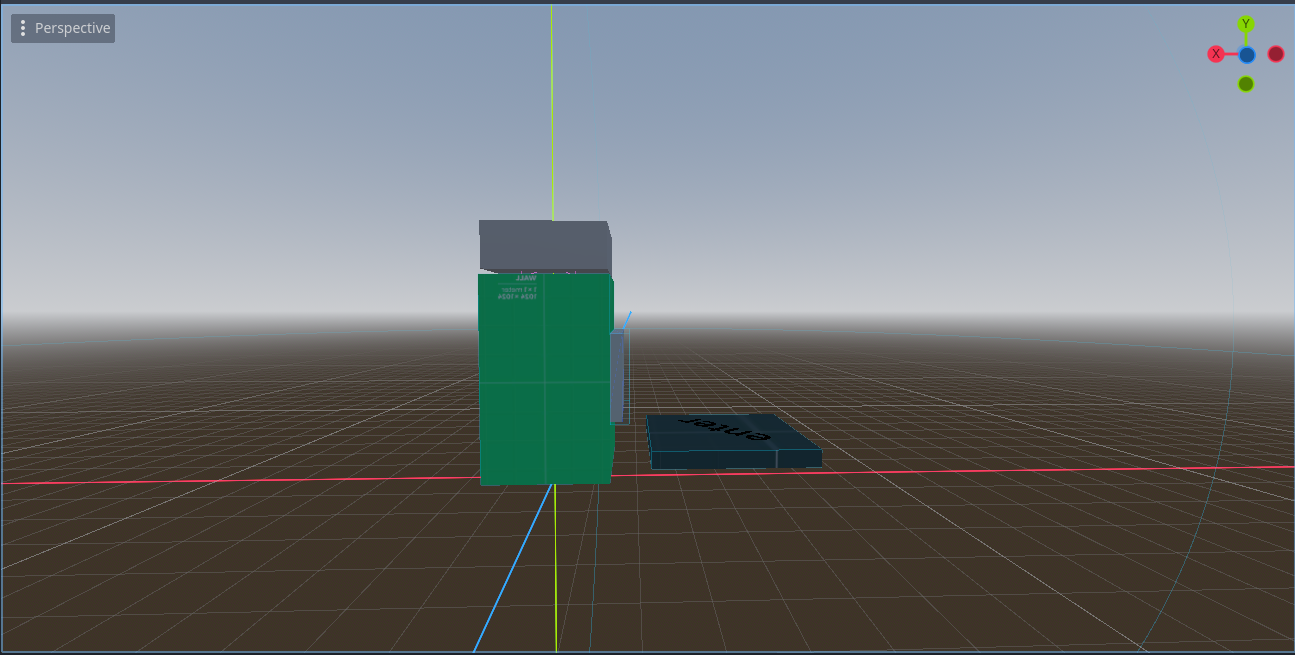Screen dimensions: 1295x655
Task: Open the Perspective view menu
Action: (x=63, y=28)
